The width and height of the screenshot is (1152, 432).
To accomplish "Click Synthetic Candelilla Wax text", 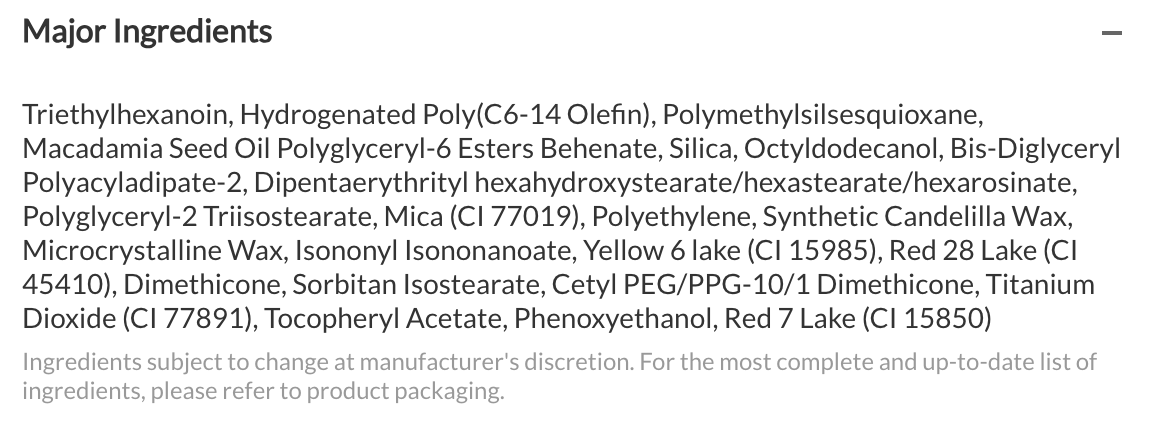I will tap(914, 217).
